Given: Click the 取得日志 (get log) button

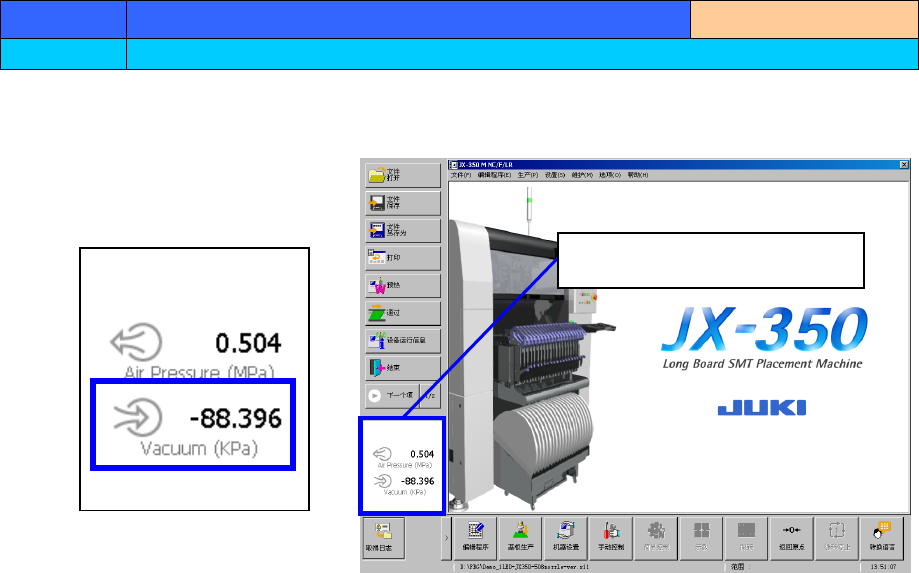Looking at the screenshot, I should tap(383, 537).
